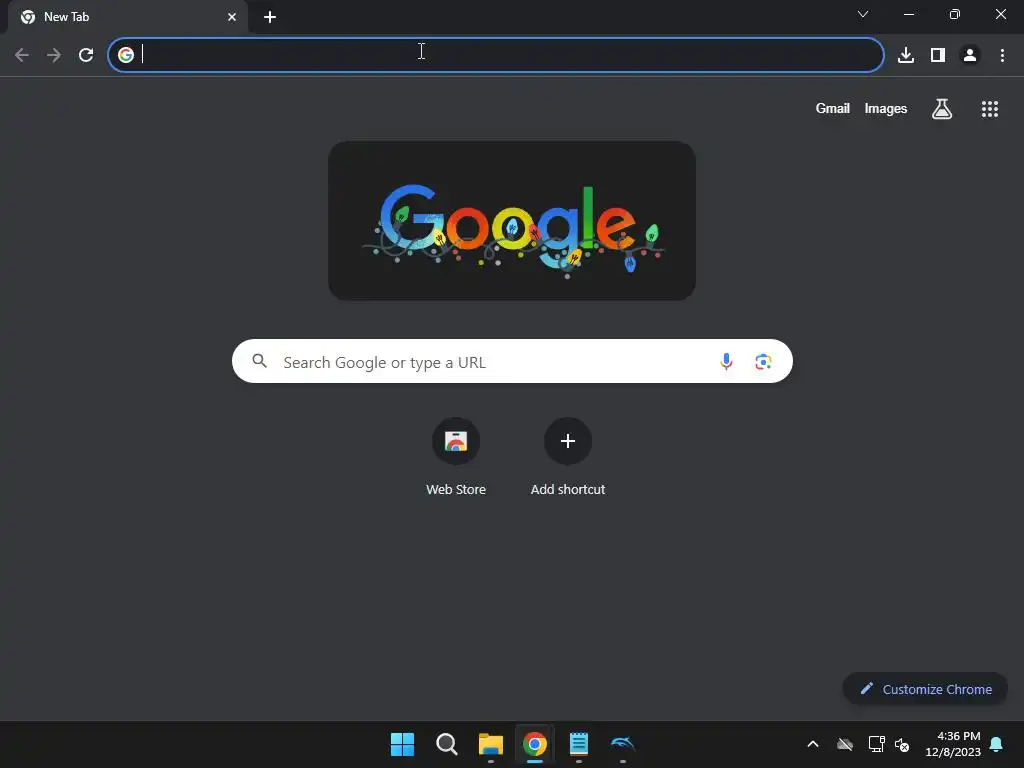
Task: Click the forward navigation arrow
Action: (54, 55)
